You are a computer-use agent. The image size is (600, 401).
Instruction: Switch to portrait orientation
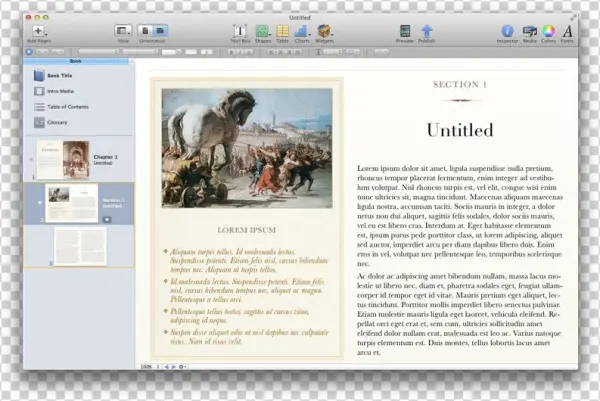coord(145,31)
